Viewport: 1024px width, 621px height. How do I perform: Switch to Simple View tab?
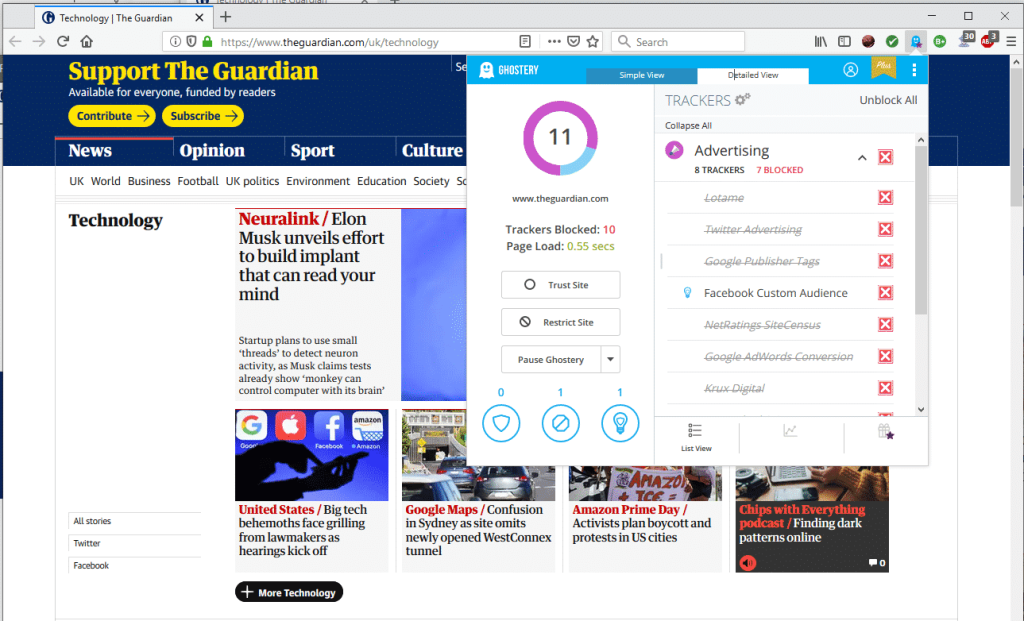click(641, 75)
